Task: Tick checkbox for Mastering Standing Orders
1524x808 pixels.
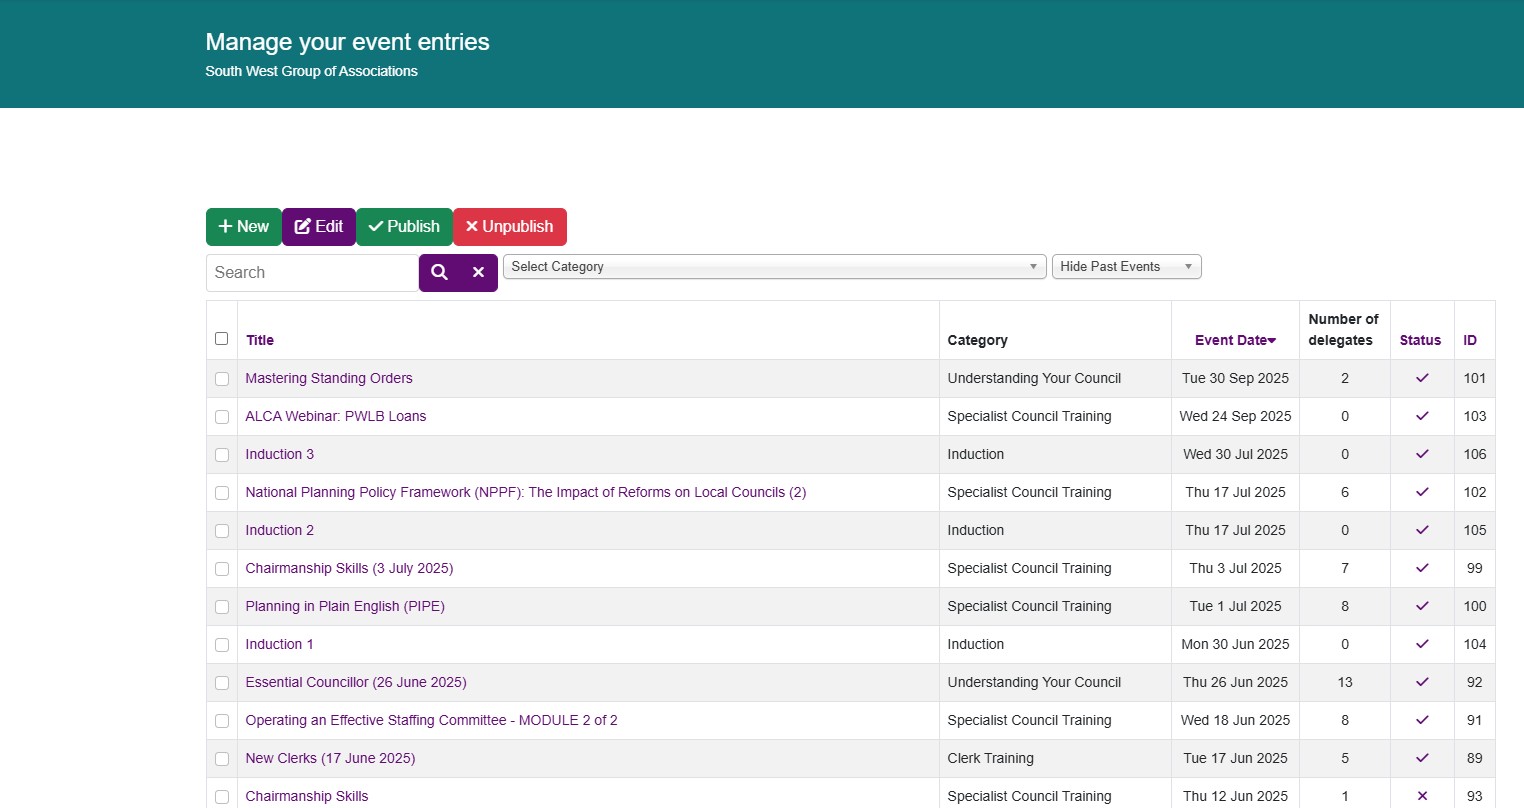Action: (222, 379)
